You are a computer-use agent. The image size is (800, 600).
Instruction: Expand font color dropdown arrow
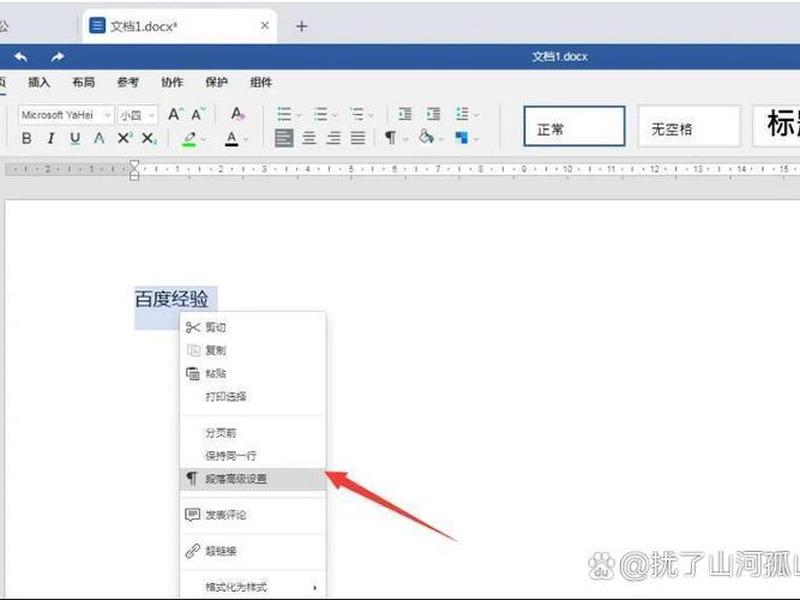pyautogui.click(x=246, y=139)
